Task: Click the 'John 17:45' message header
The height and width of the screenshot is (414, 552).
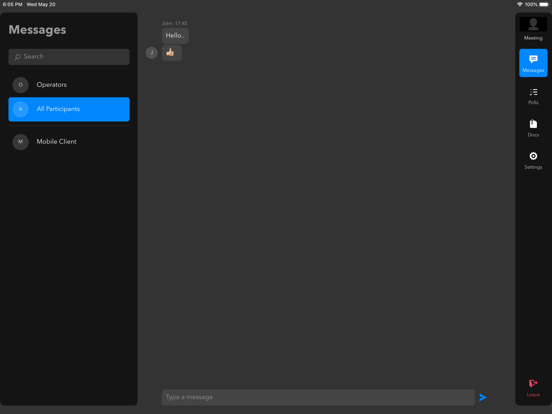Action: [x=175, y=23]
